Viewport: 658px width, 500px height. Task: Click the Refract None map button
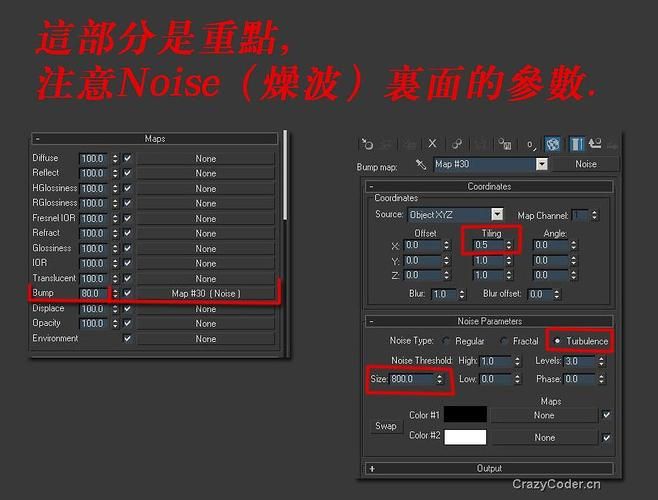(206, 233)
